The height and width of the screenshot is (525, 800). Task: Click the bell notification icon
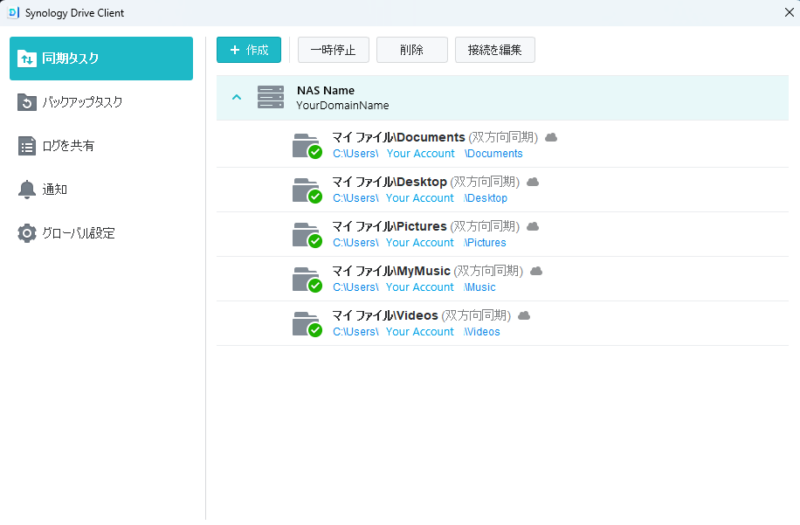click(x=27, y=189)
